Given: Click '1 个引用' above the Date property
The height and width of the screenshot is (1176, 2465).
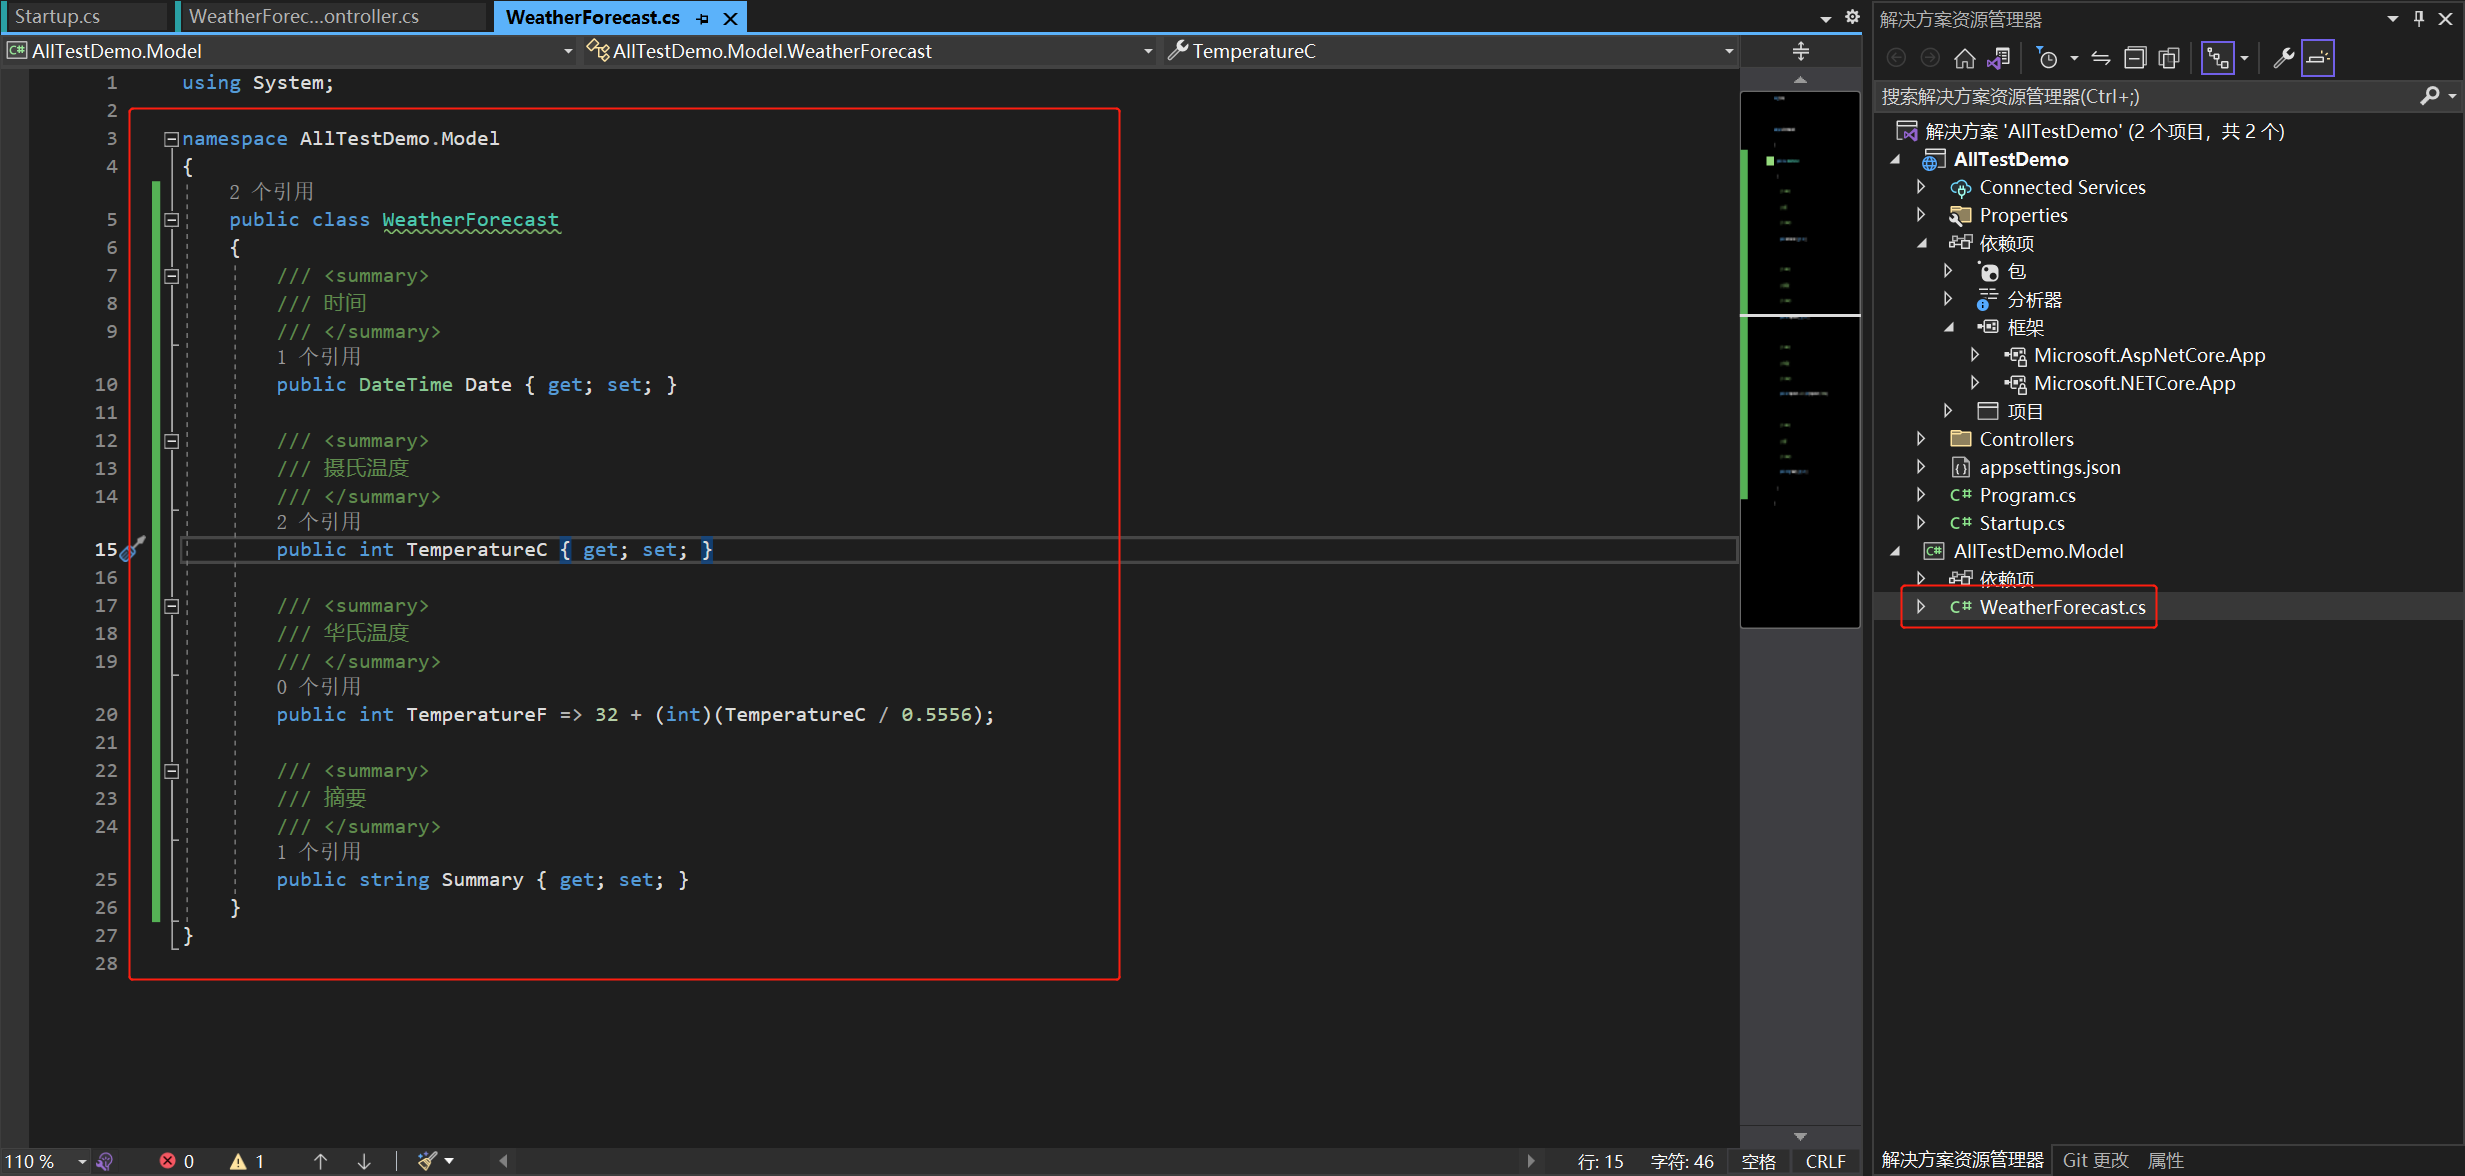Looking at the screenshot, I should point(318,356).
